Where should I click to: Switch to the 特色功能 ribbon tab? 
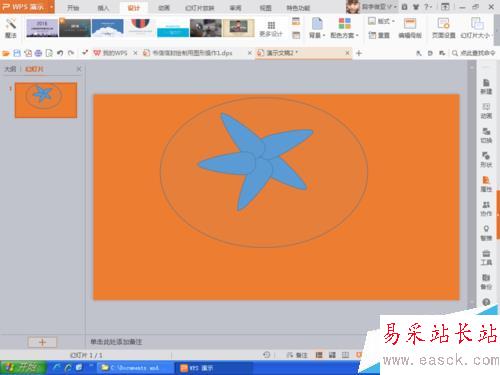tap(298, 8)
